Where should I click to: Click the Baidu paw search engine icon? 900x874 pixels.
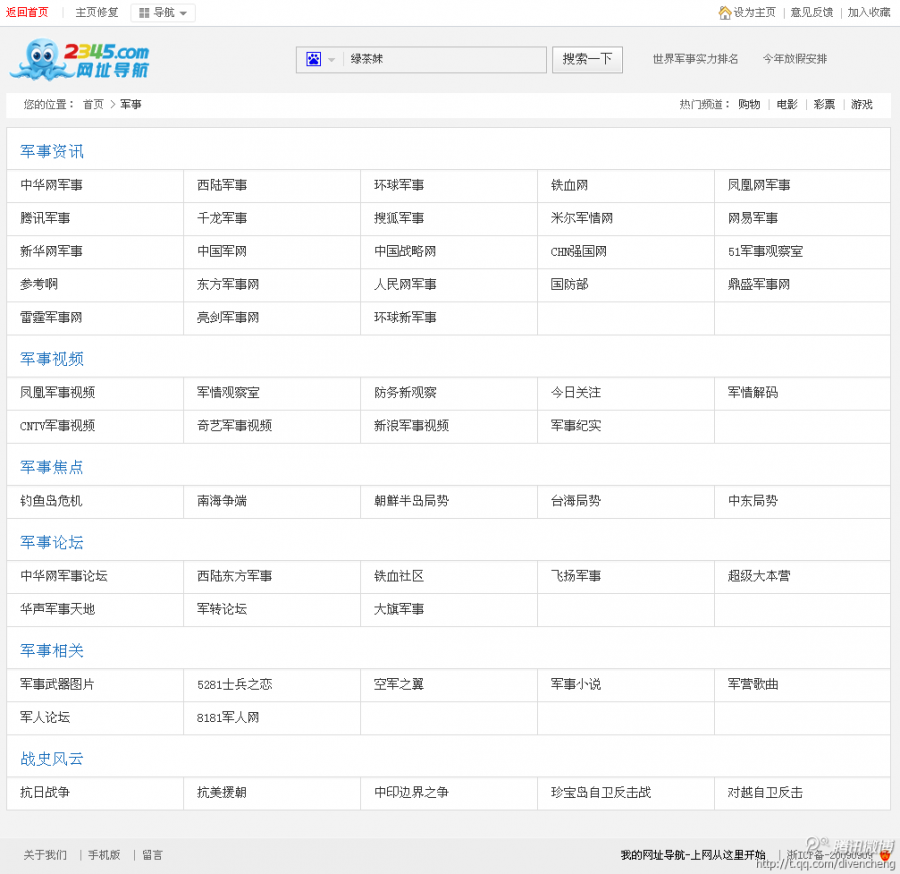(x=313, y=59)
